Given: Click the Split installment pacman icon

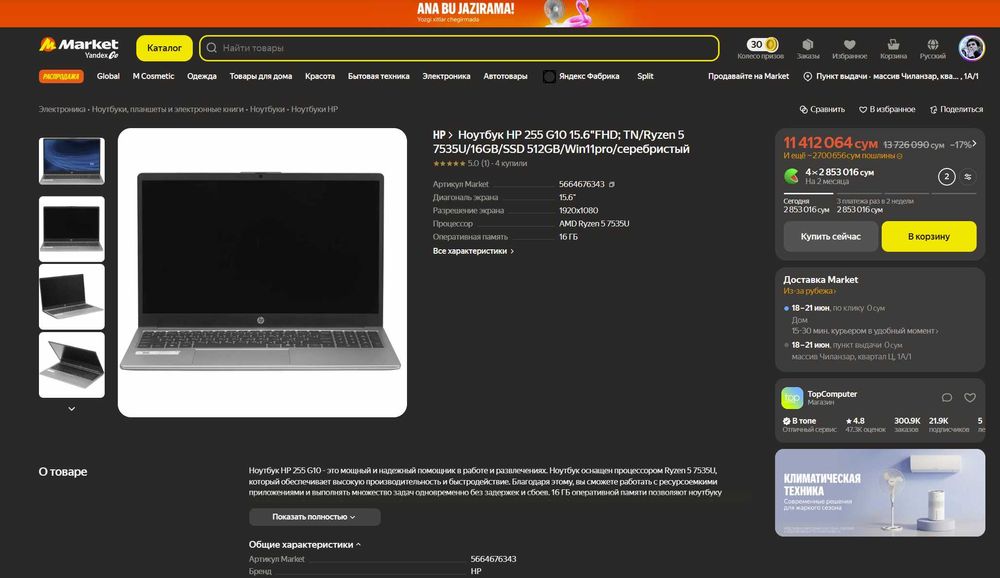Looking at the screenshot, I should (791, 176).
